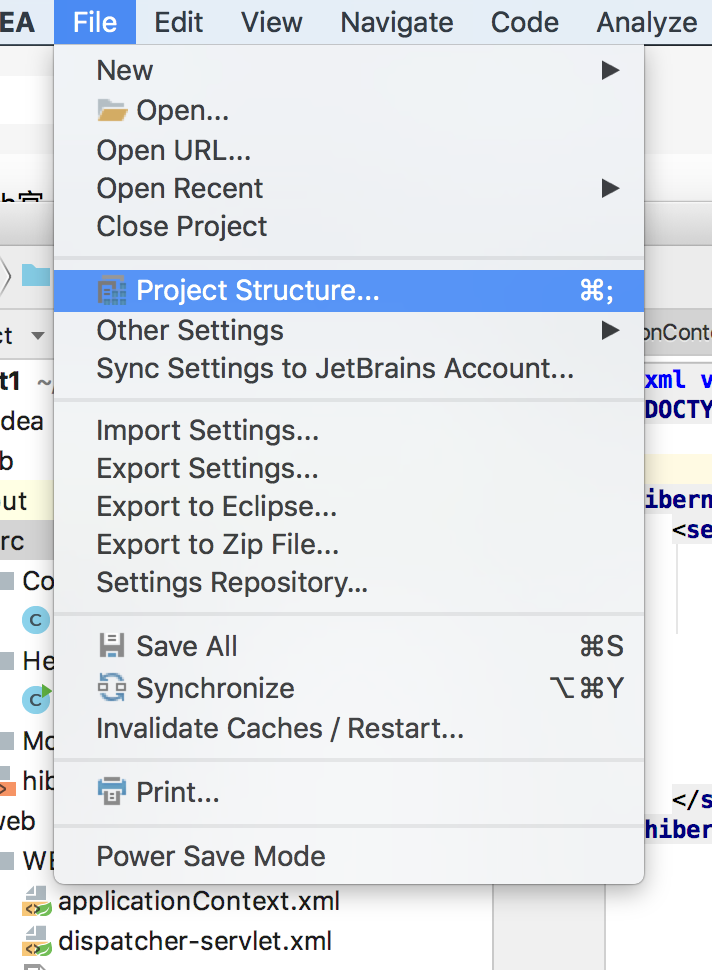Select applicationContext.xml in project tree
The width and height of the screenshot is (712, 970).
click(199, 901)
